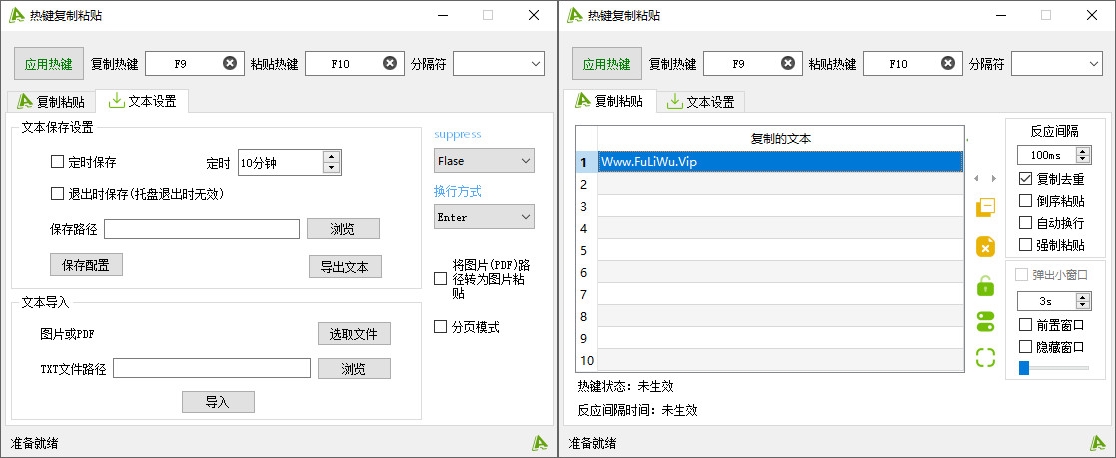Viewport: 1116px width, 458px height.
Task: Open the 分隔符 dropdown in left window
Action: point(498,63)
